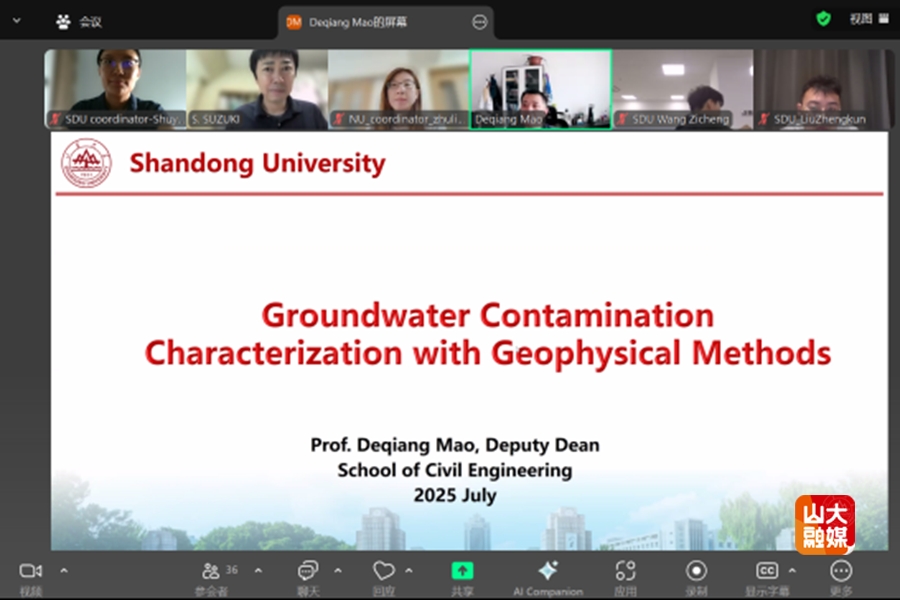The width and height of the screenshot is (900, 600).
Task: Select SDU_LiuZhengkun video thumbnail
Action: tap(824, 89)
